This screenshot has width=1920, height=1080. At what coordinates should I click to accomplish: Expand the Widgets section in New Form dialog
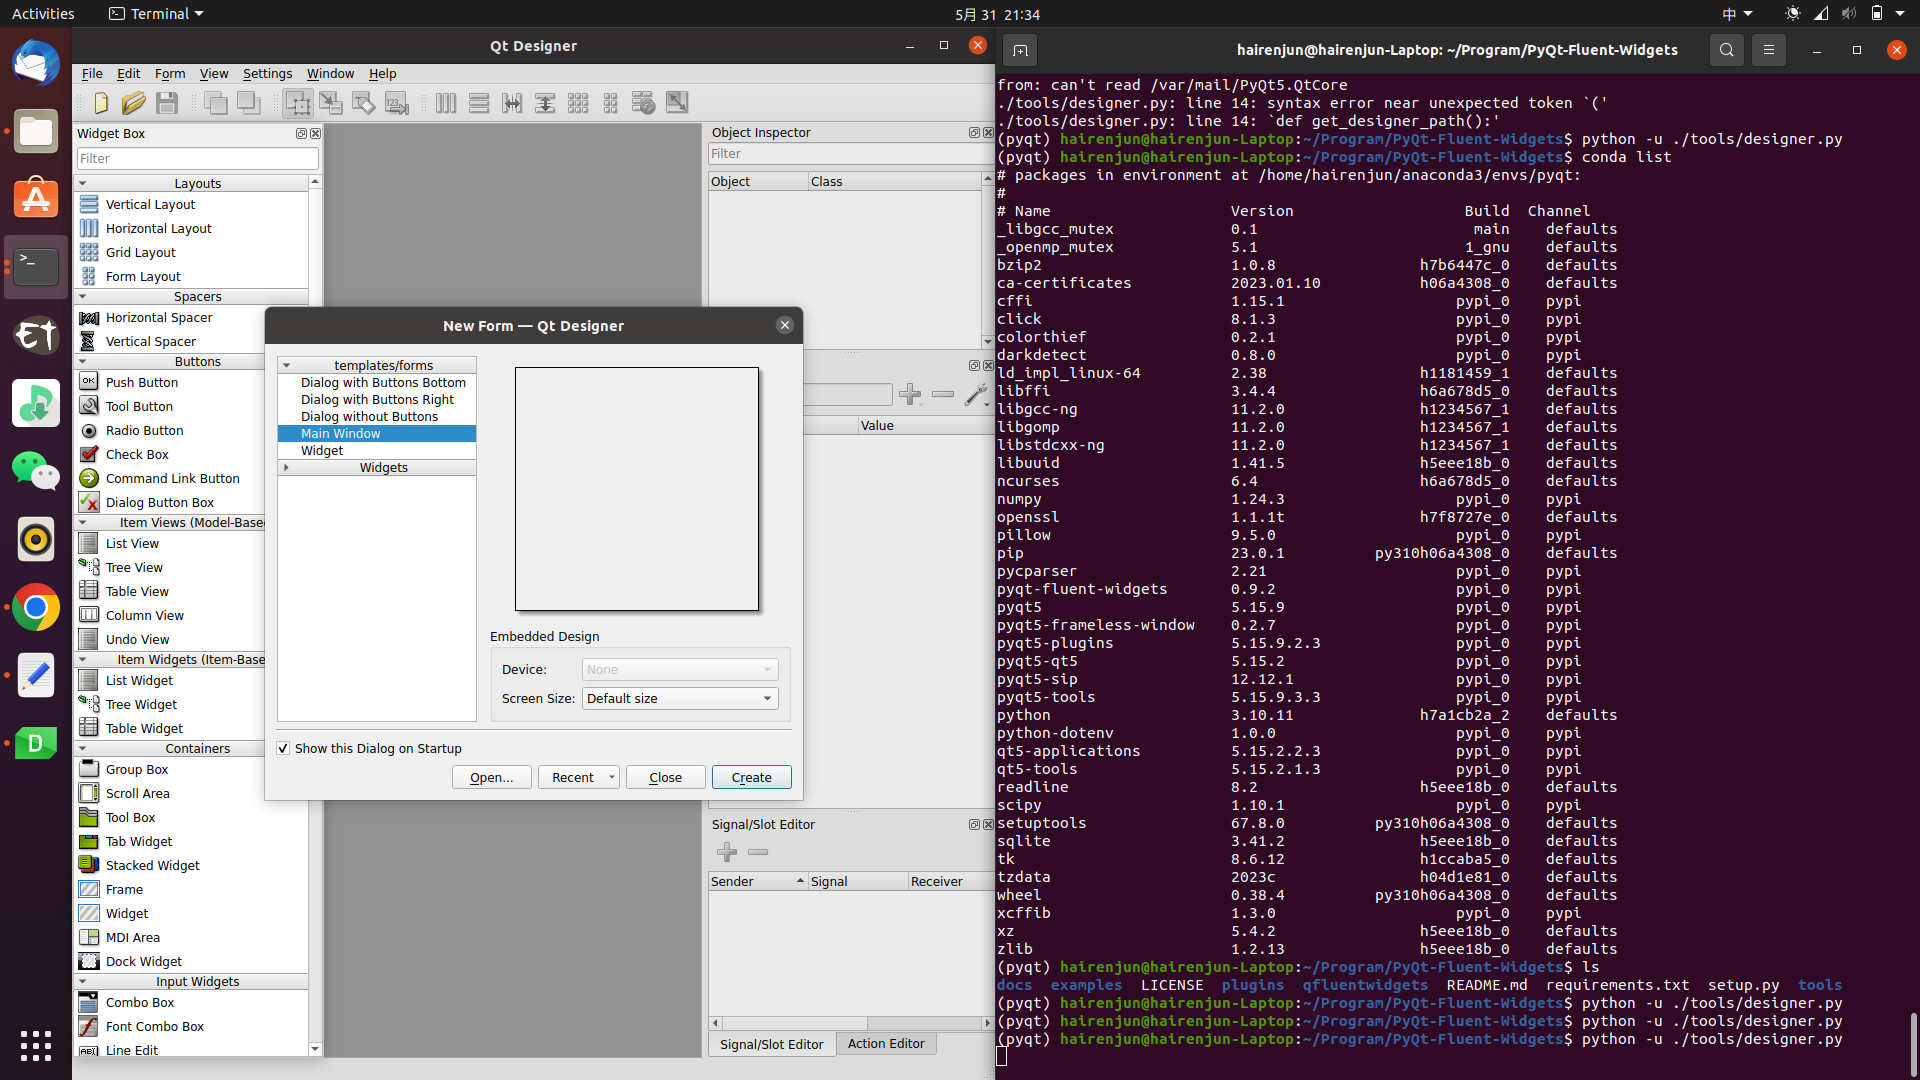285,467
